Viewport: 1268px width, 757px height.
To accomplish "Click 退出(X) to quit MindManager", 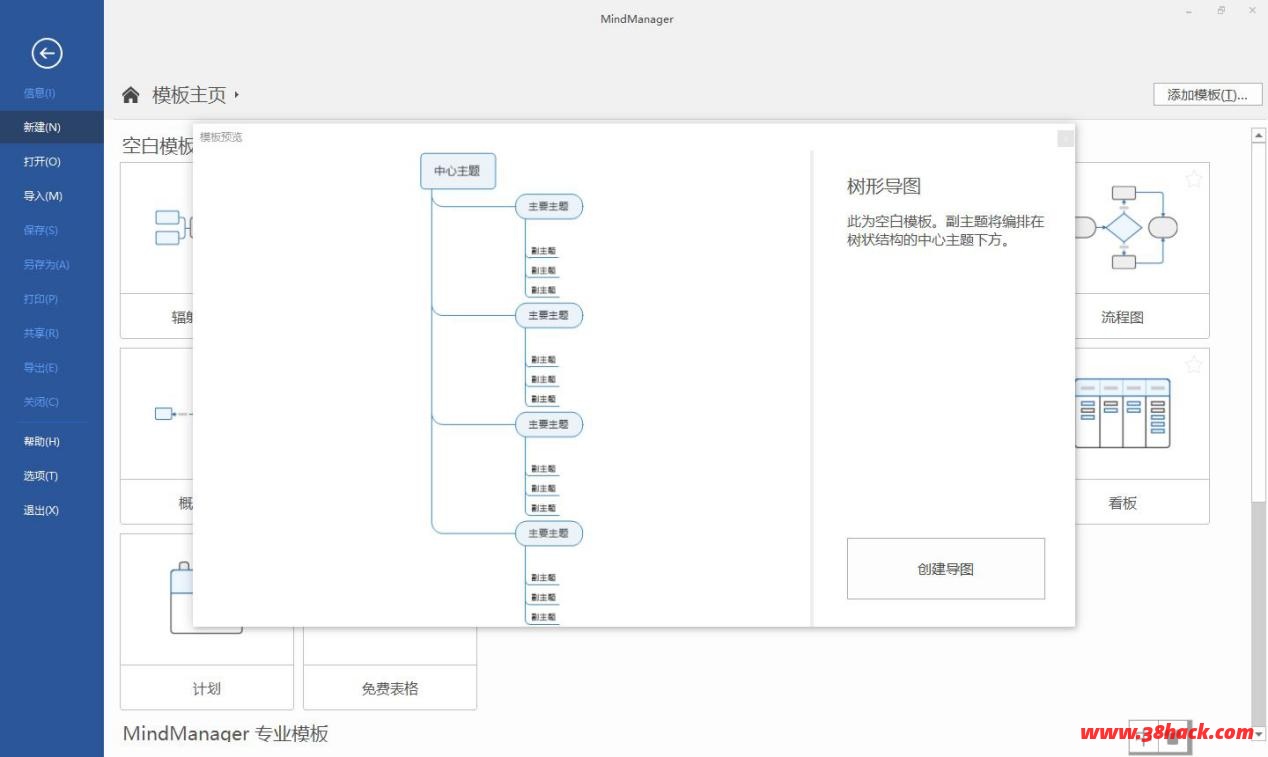I will tap(52, 510).
